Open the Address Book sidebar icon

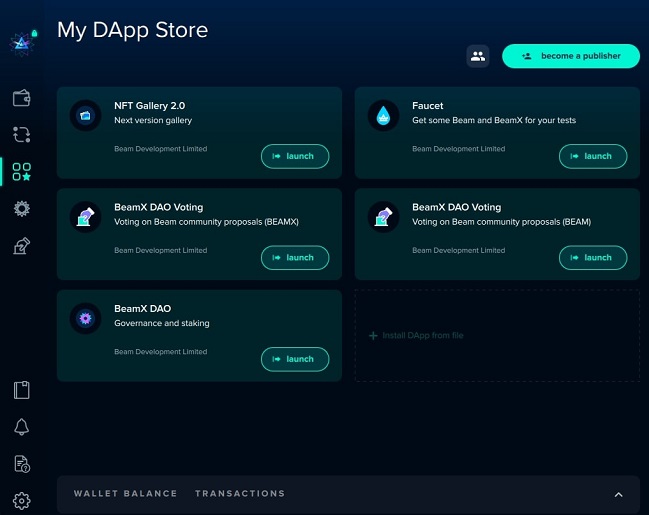click(x=22, y=390)
